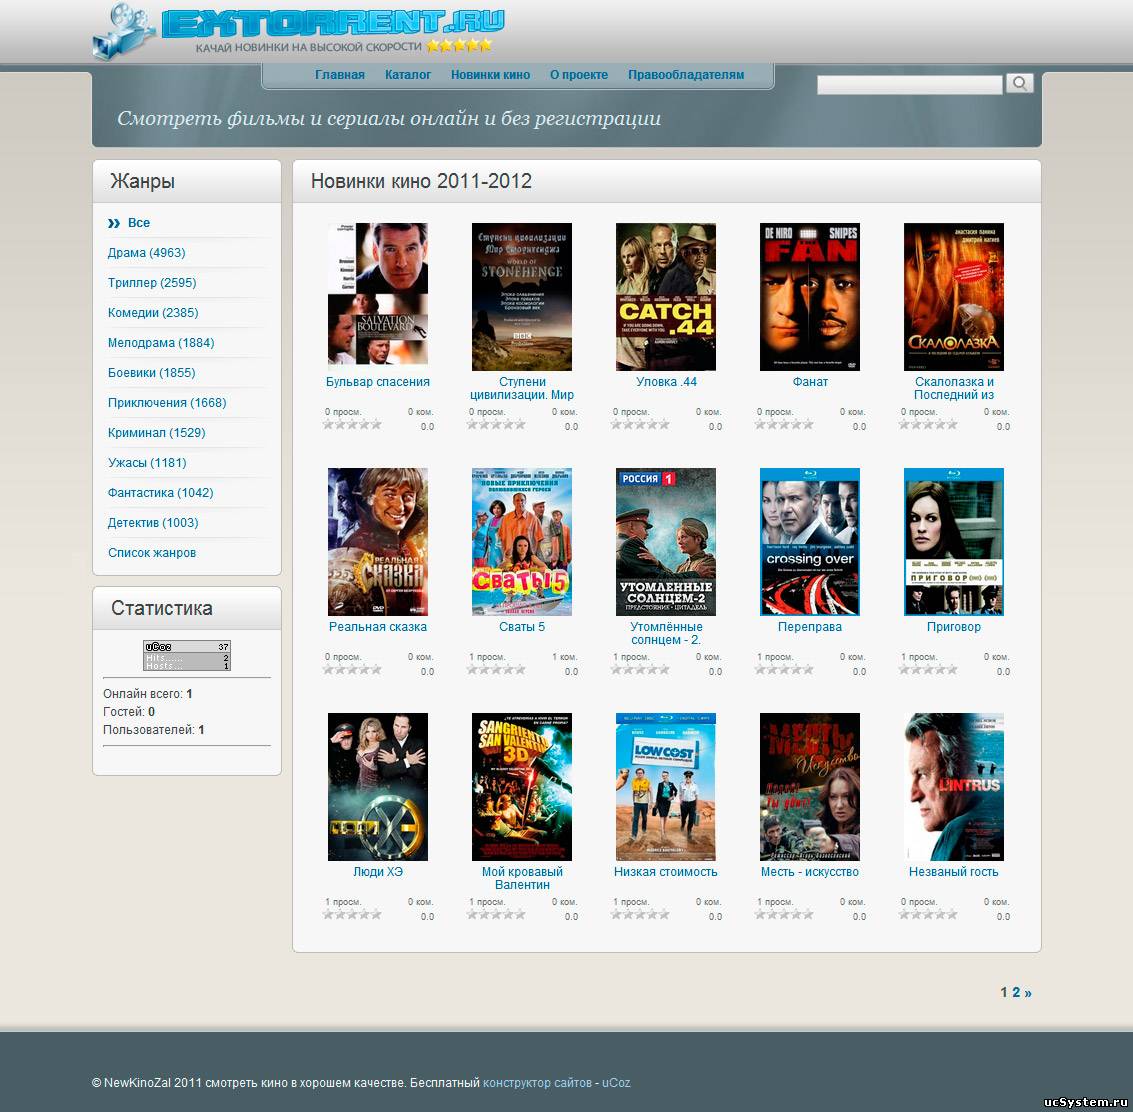Open the Правообладателям menu item
Viewport: 1133px width, 1112px height.
(x=686, y=75)
